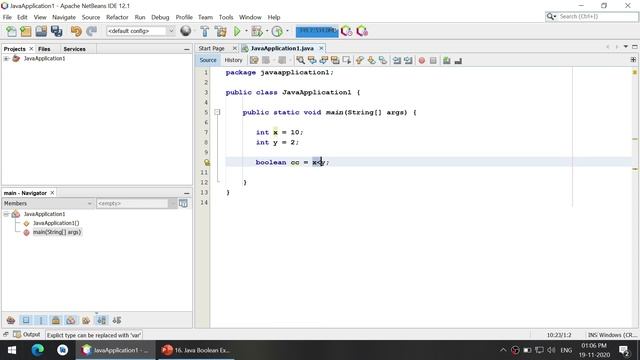The width and height of the screenshot is (640, 360).
Task: Select main(String[] args) in Navigator
Action: click(57, 232)
